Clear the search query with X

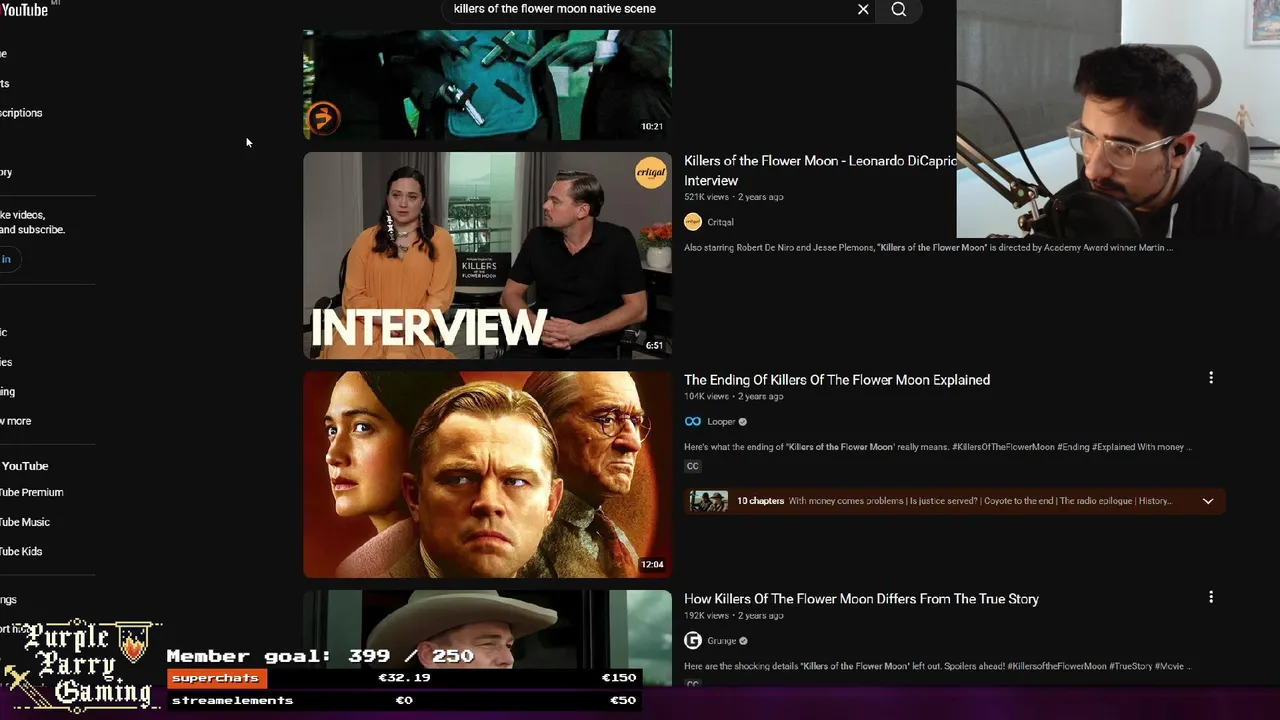pyautogui.click(x=863, y=9)
